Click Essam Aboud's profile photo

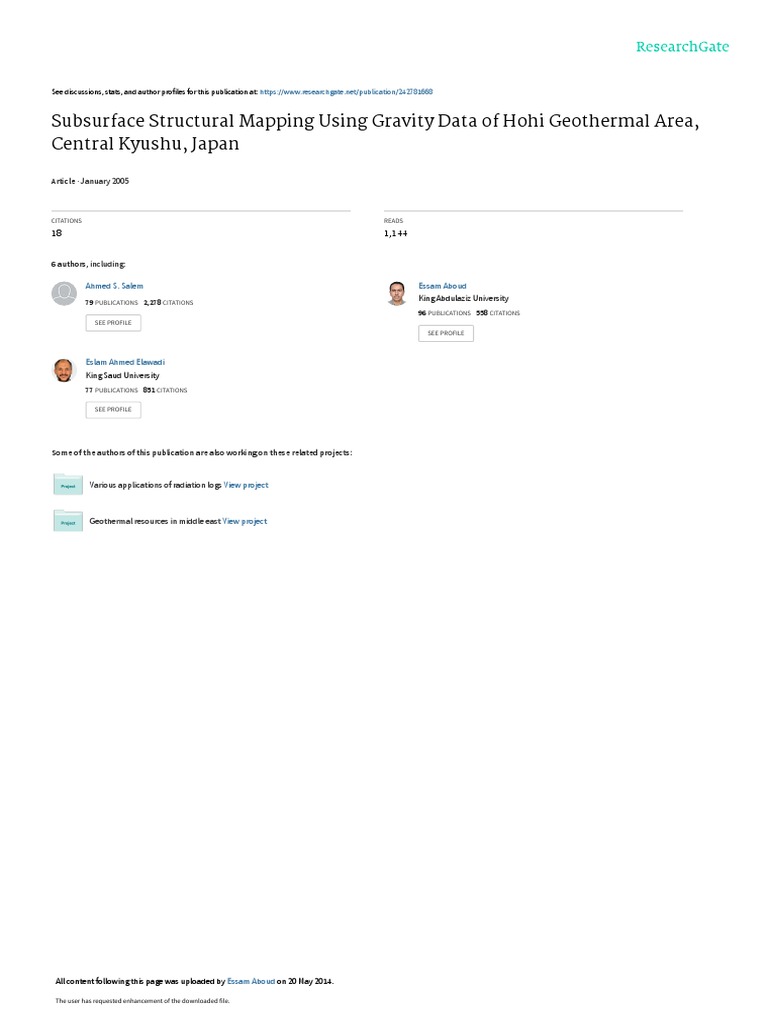[x=397, y=292]
